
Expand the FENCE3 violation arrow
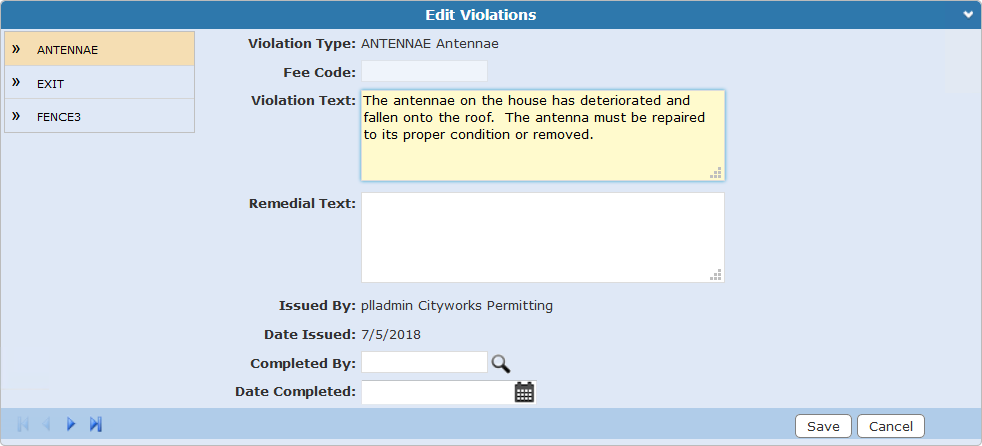[16, 115]
